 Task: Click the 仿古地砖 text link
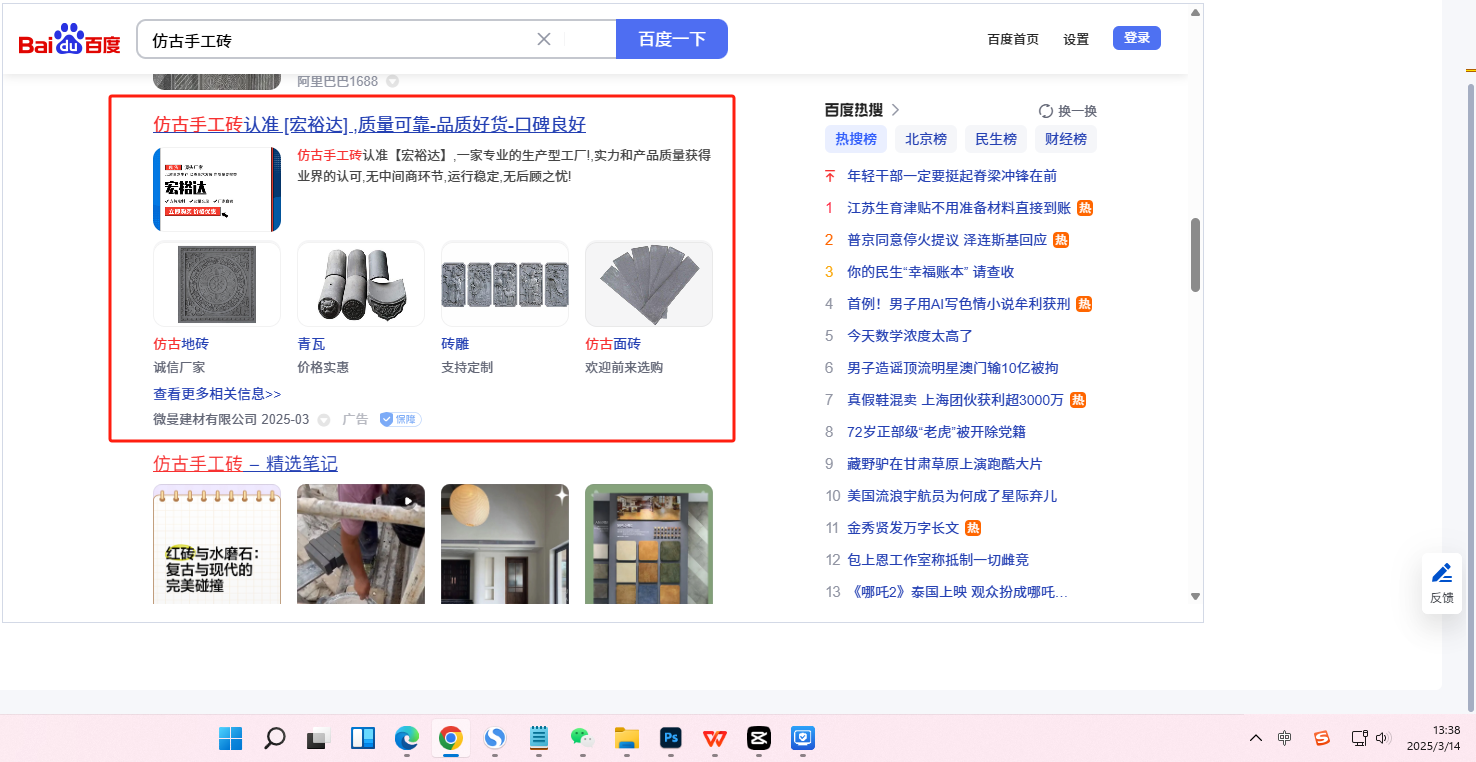181,344
